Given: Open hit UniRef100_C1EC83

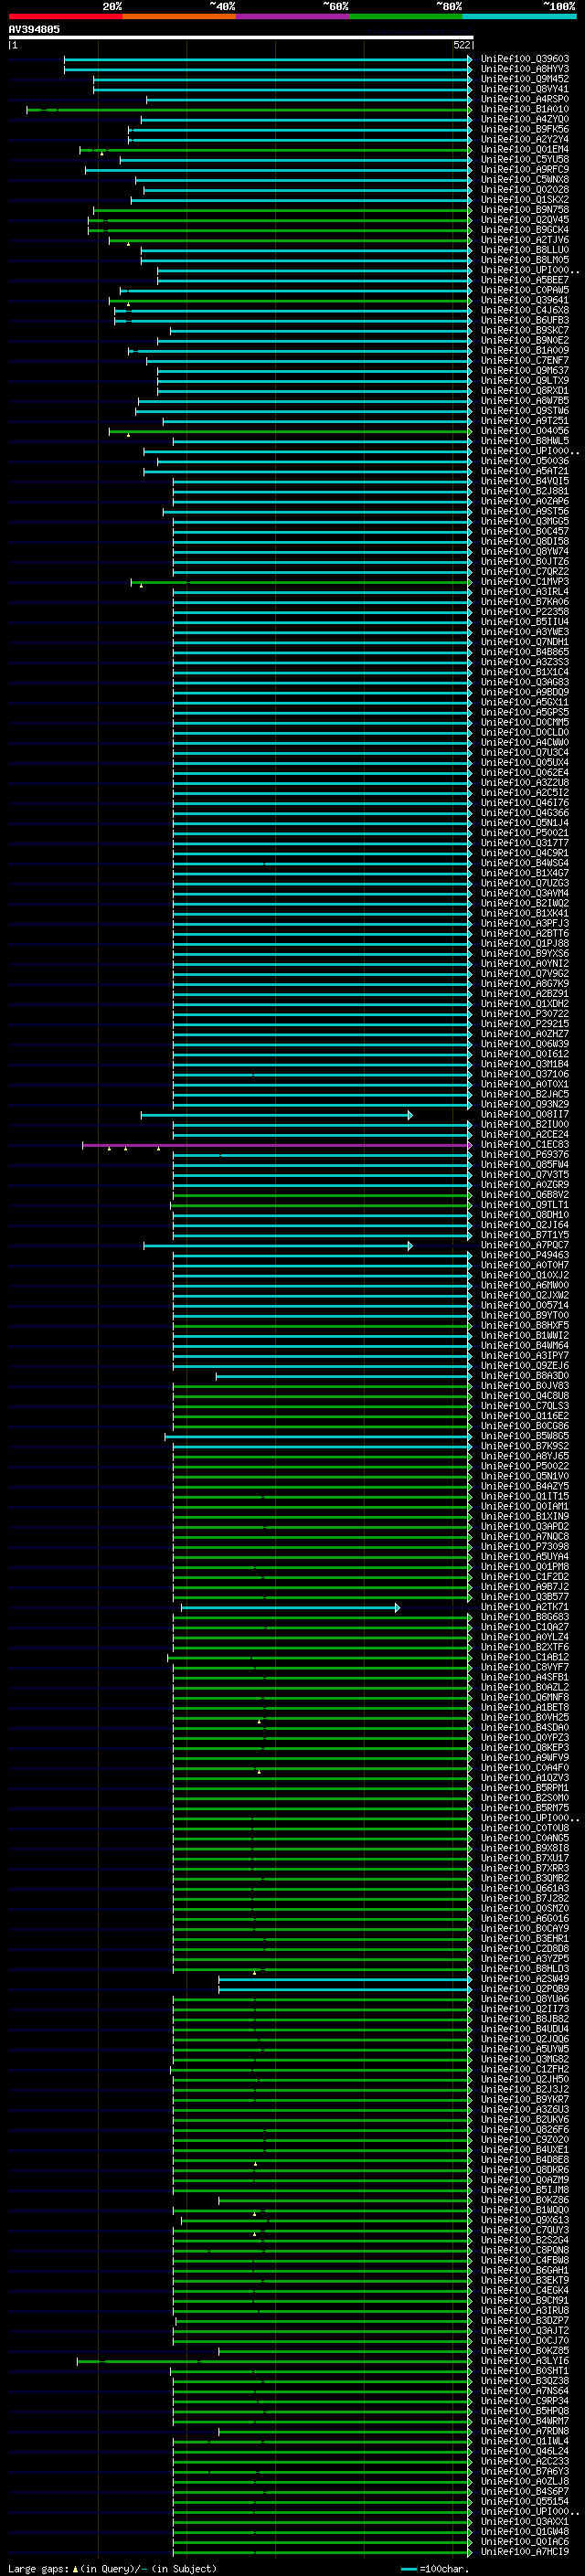Looking at the screenshot, I should [524, 1144].
